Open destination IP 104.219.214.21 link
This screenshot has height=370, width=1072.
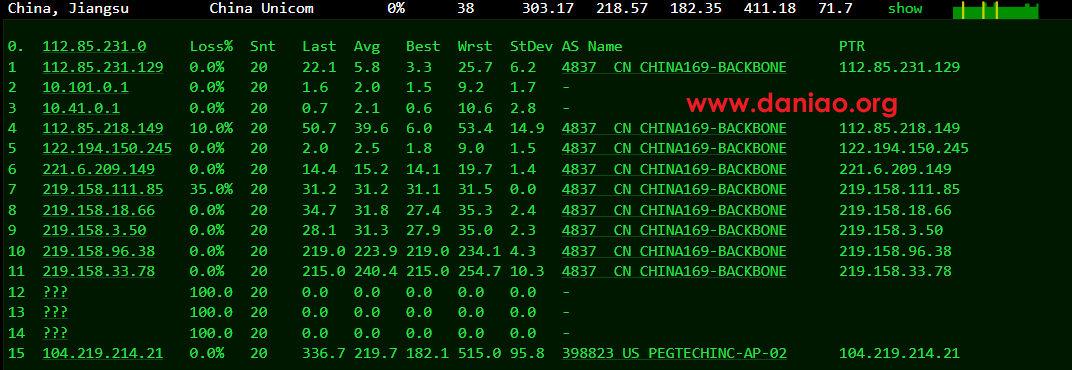click(103, 353)
